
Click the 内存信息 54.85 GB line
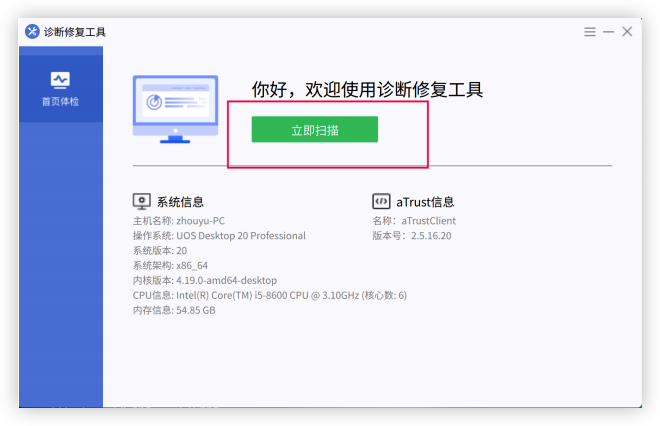(x=174, y=310)
